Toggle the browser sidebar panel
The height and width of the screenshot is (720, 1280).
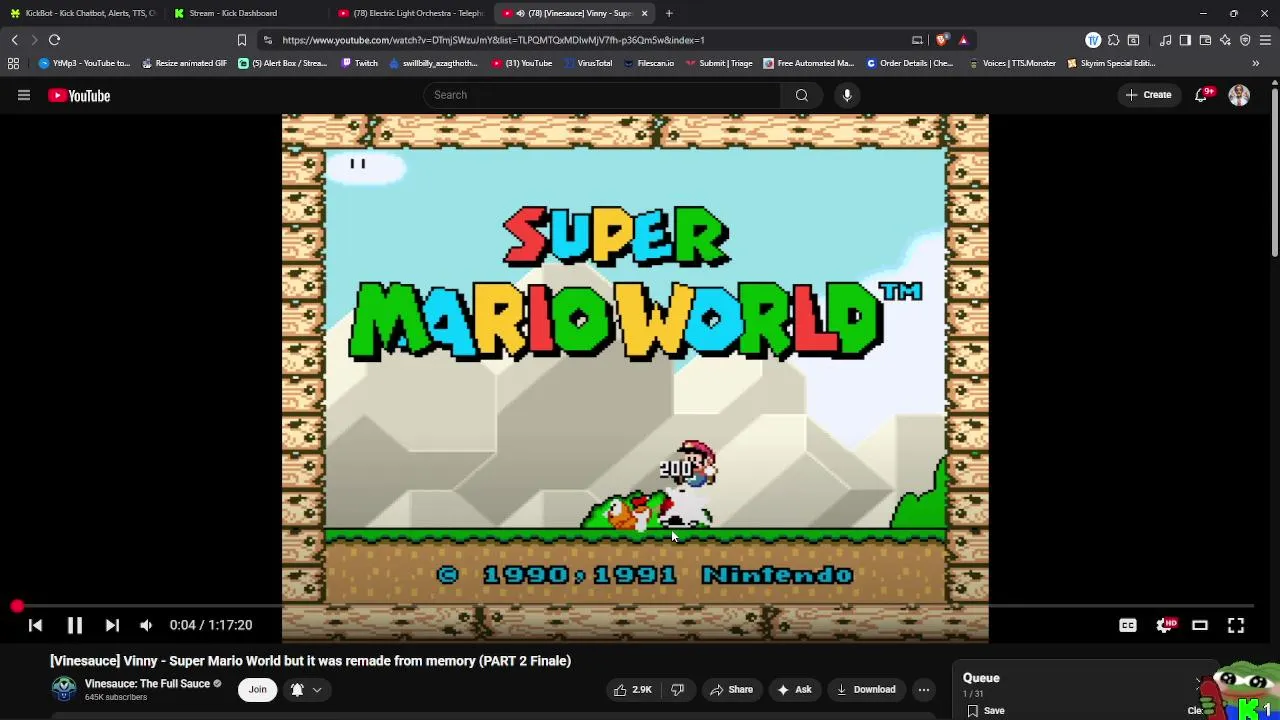1185,40
